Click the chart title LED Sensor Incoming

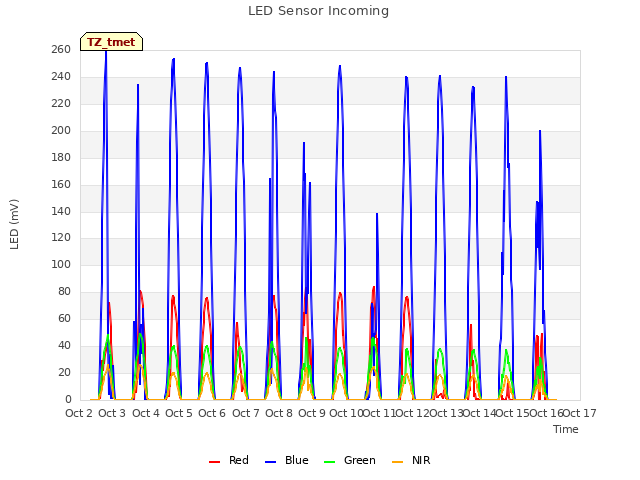click(x=318, y=11)
